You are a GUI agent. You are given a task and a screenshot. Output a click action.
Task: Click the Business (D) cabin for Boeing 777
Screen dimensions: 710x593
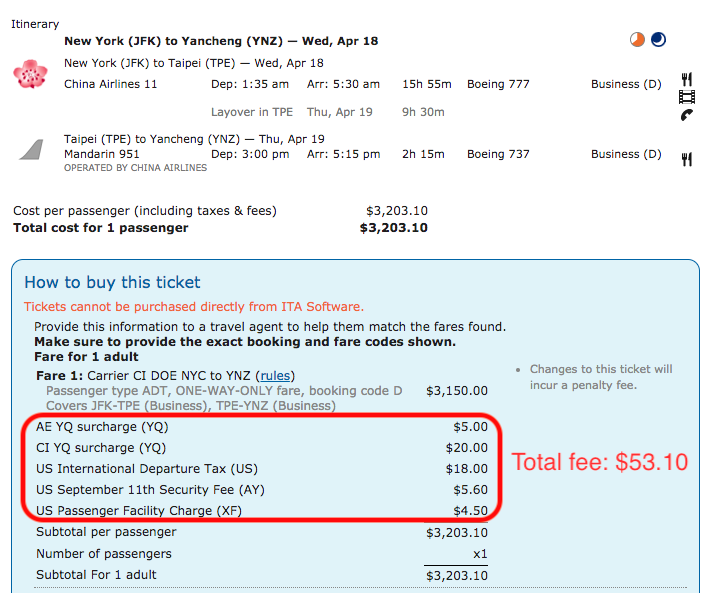point(626,84)
